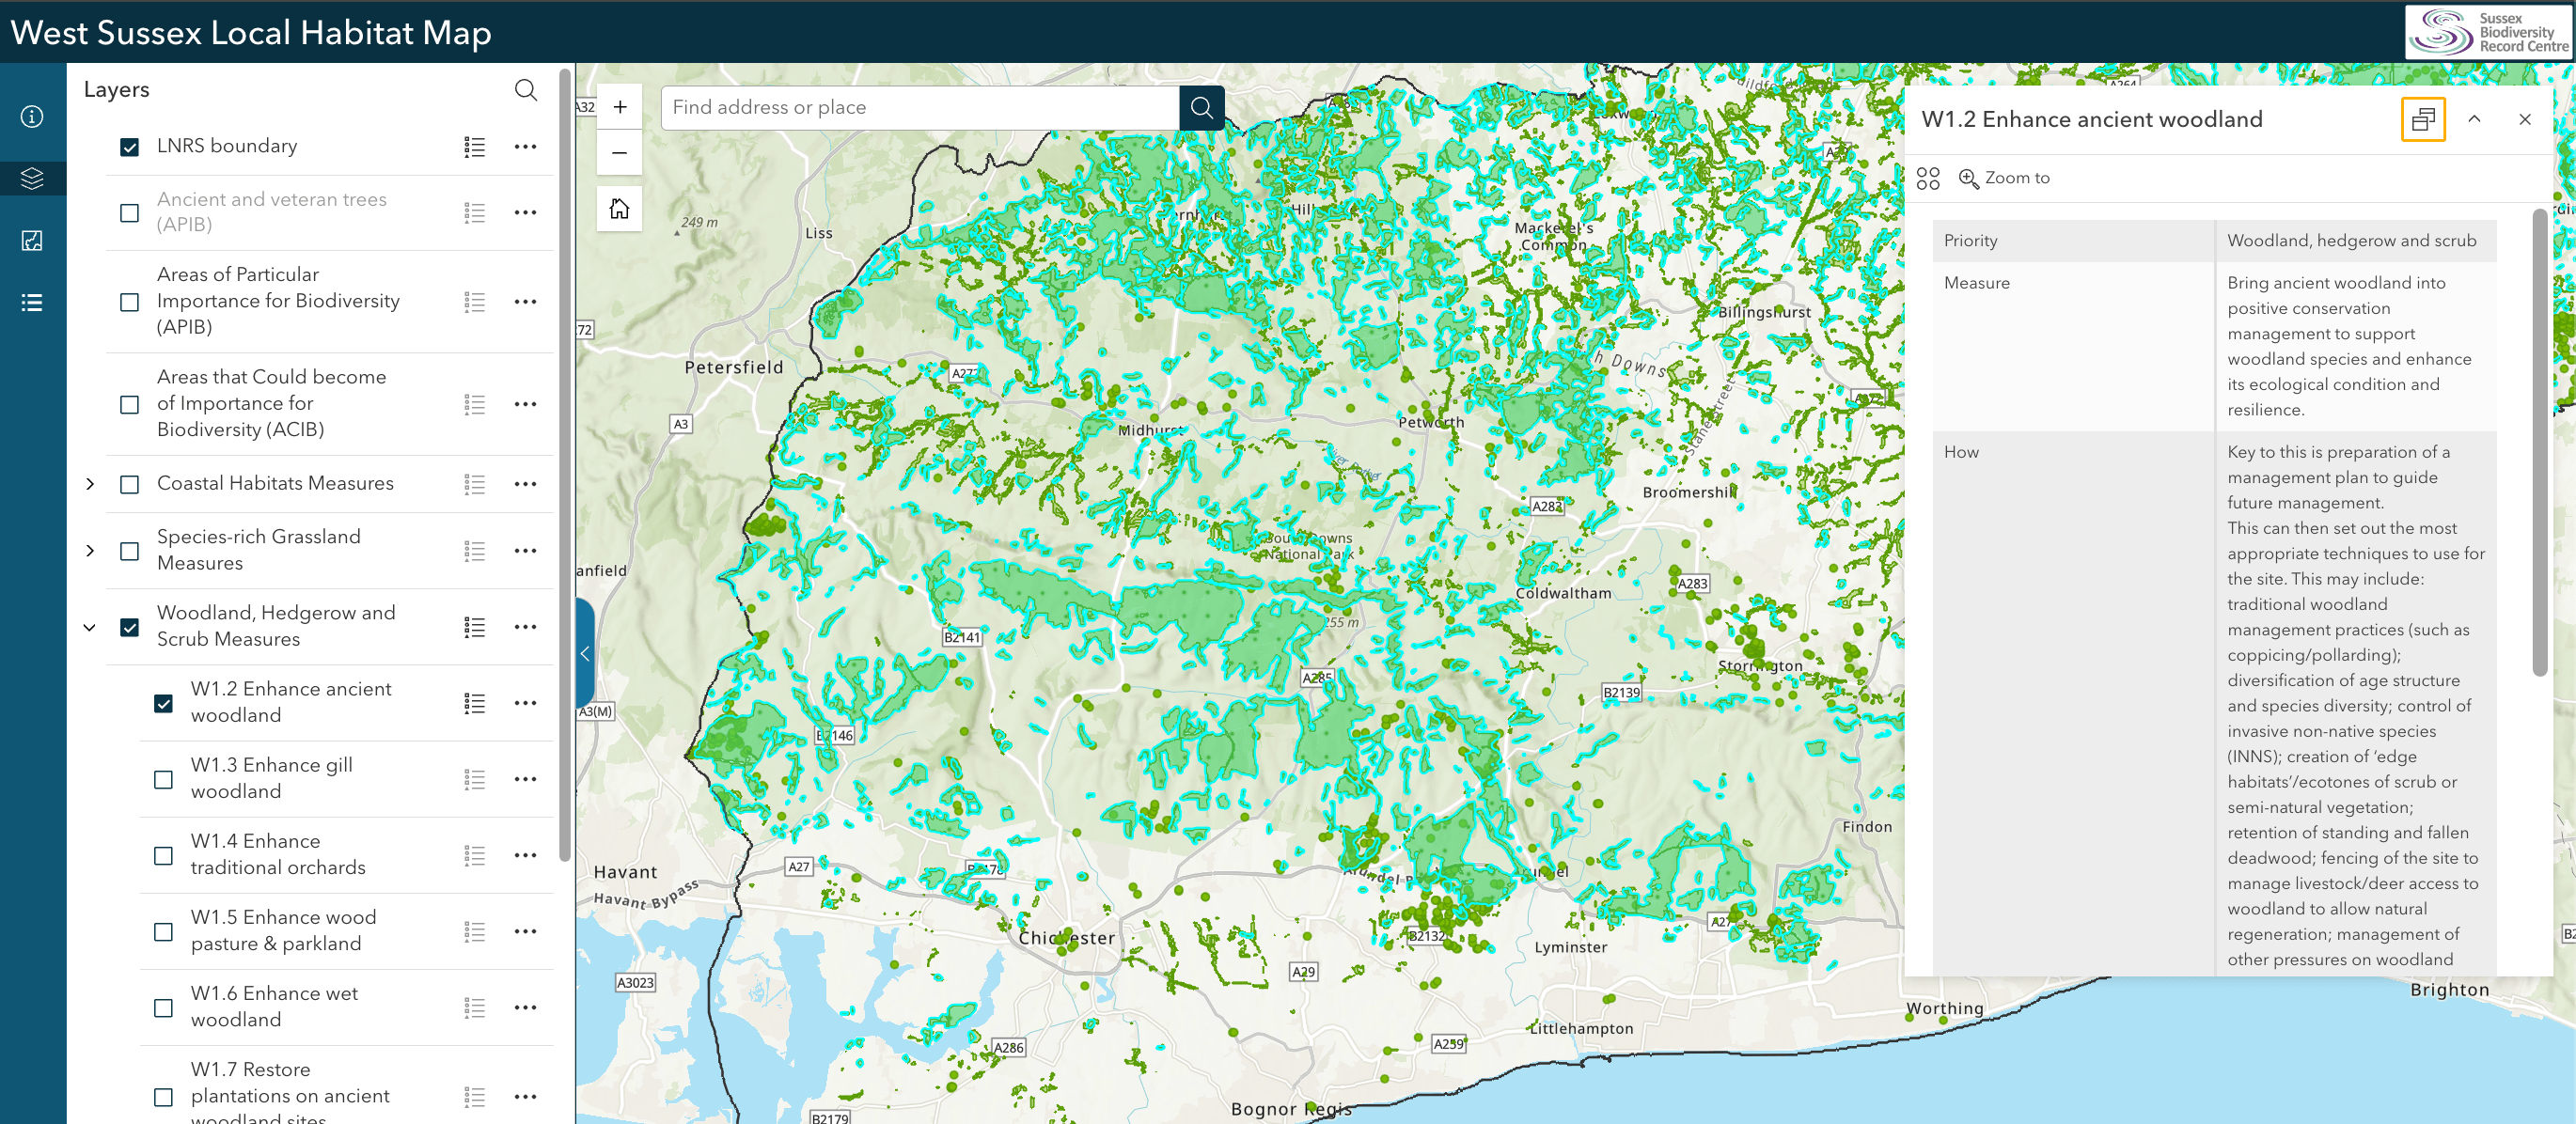Uncheck the LNRS boundary layer
This screenshot has height=1124, width=2576.
point(130,147)
